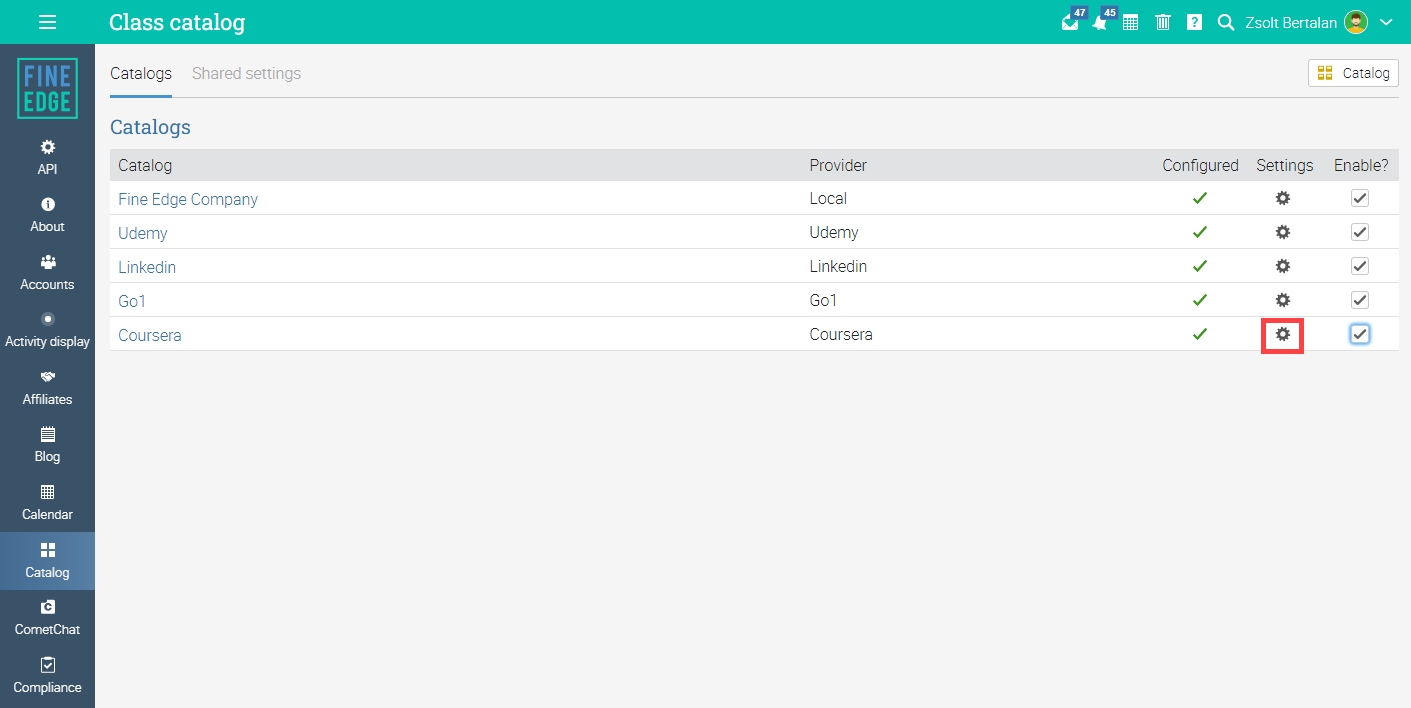
Task: Open settings gear for Fine Edge Company
Action: click(x=1283, y=198)
